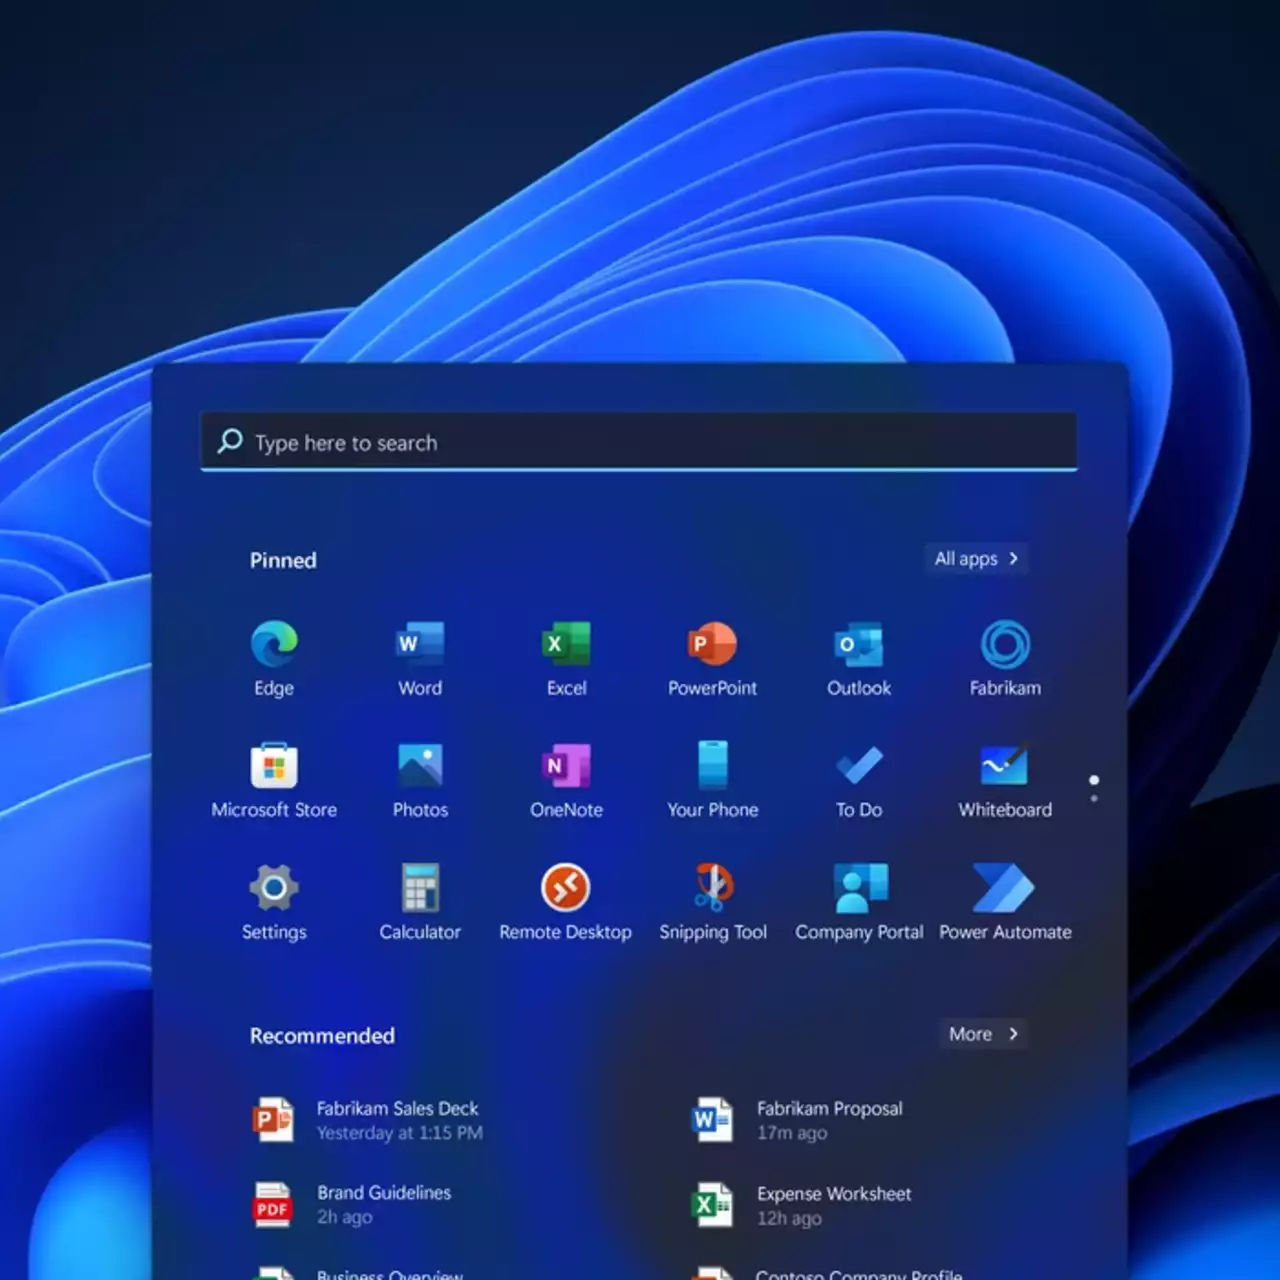This screenshot has width=1280, height=1280.
Task: Click the Type here to search field
Action: [x=639, y=441]
